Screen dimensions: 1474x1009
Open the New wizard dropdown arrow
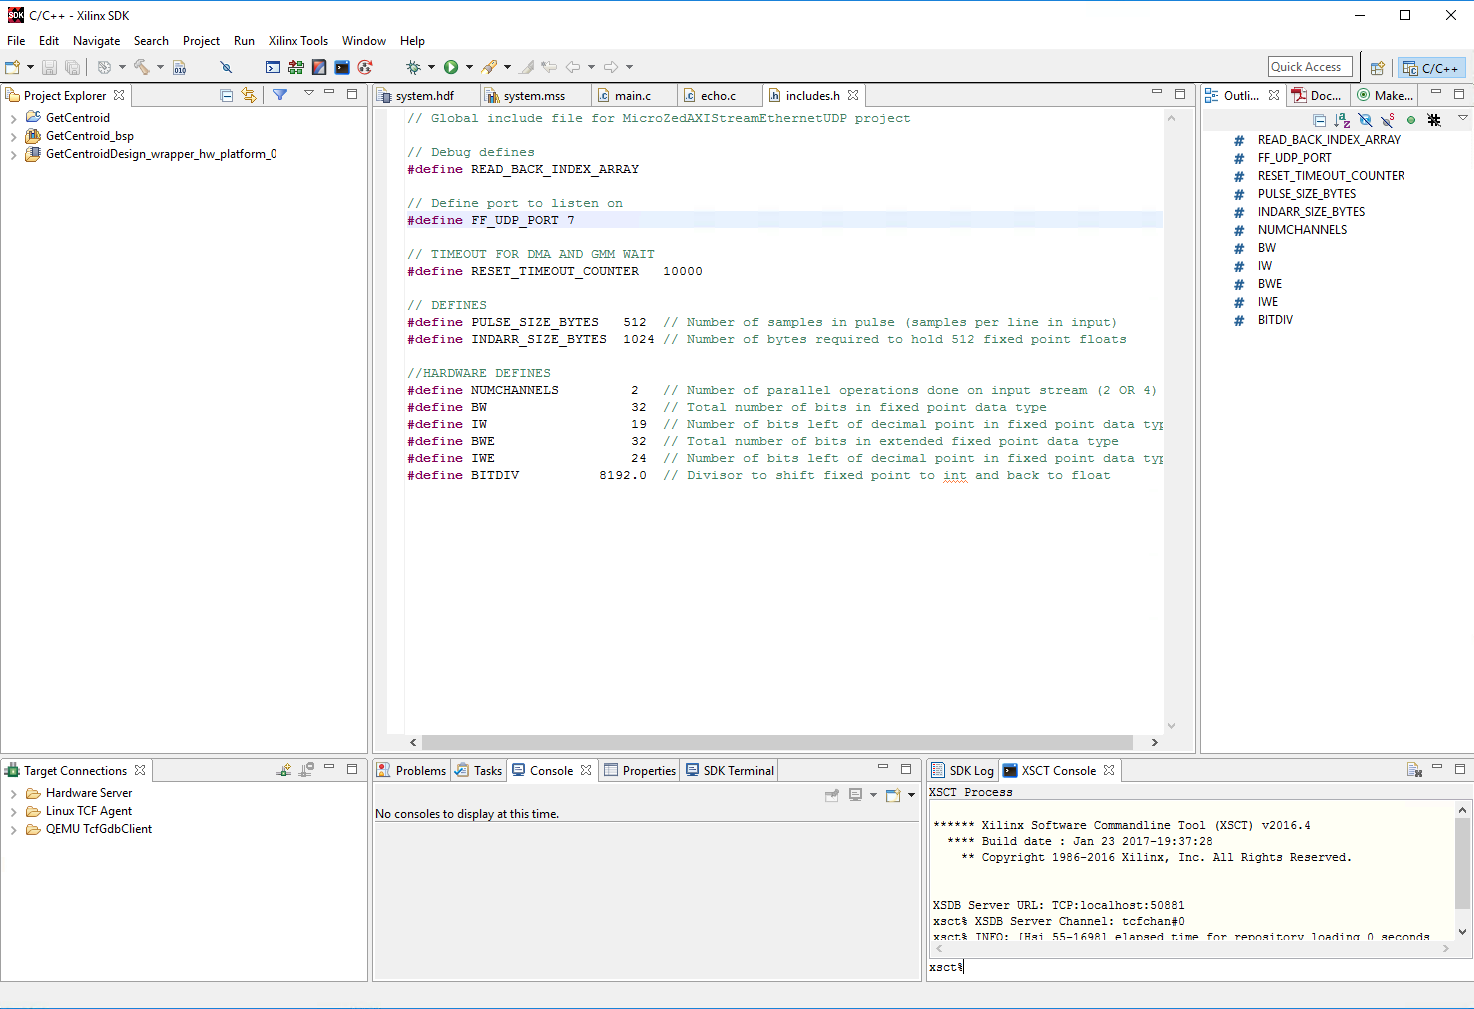point(30,67)
